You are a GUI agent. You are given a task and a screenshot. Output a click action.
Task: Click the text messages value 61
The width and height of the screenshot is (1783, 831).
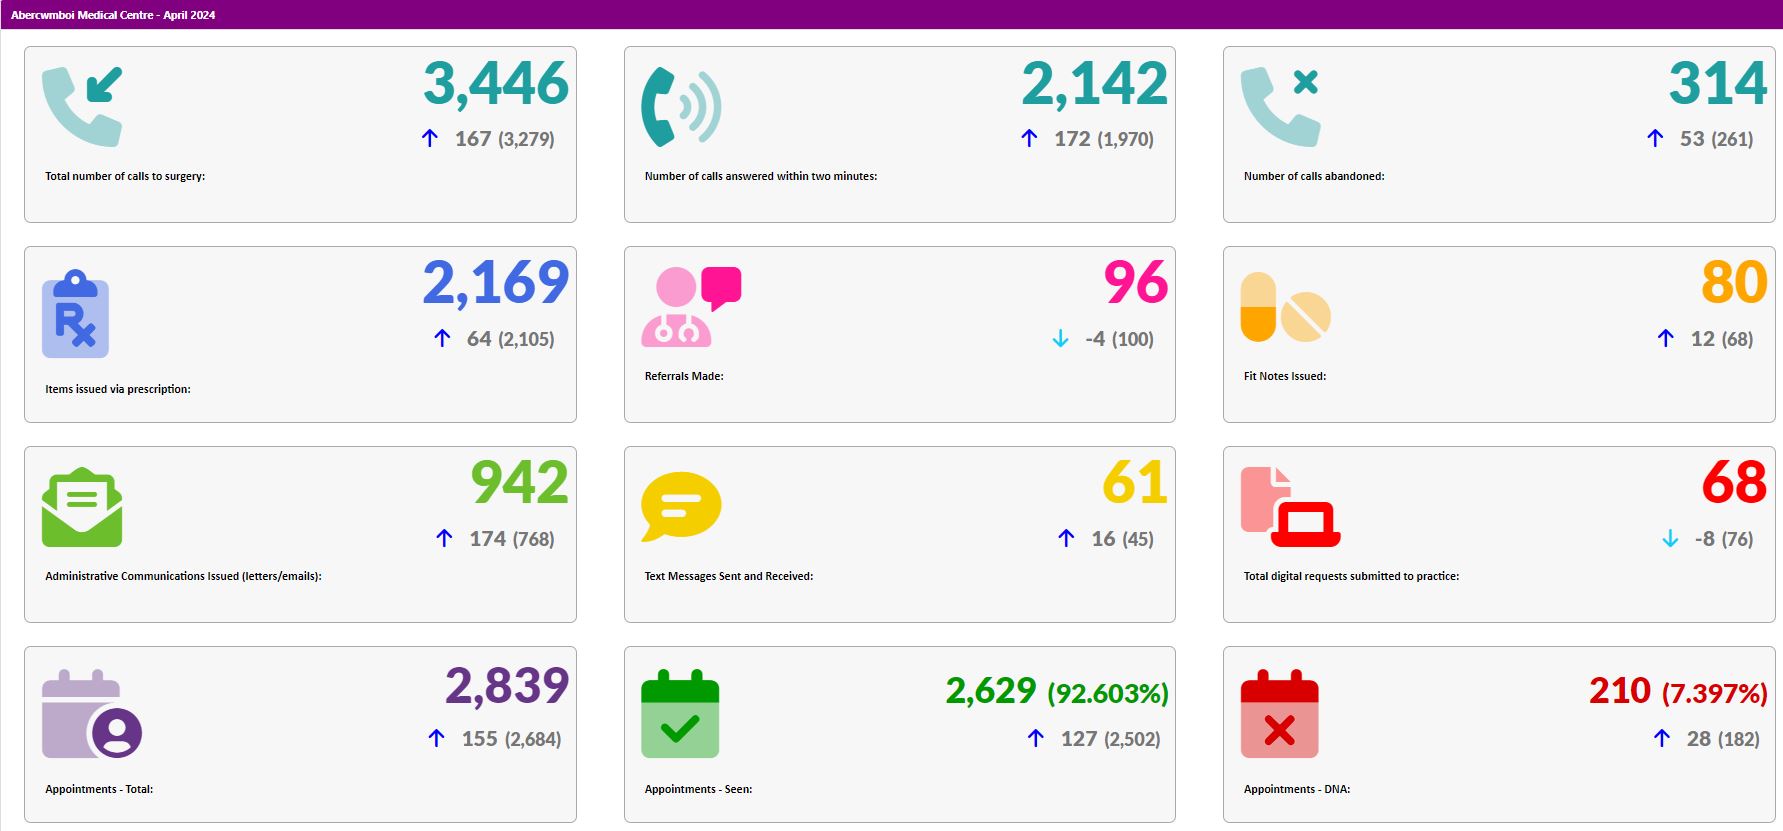[1136, 483]
